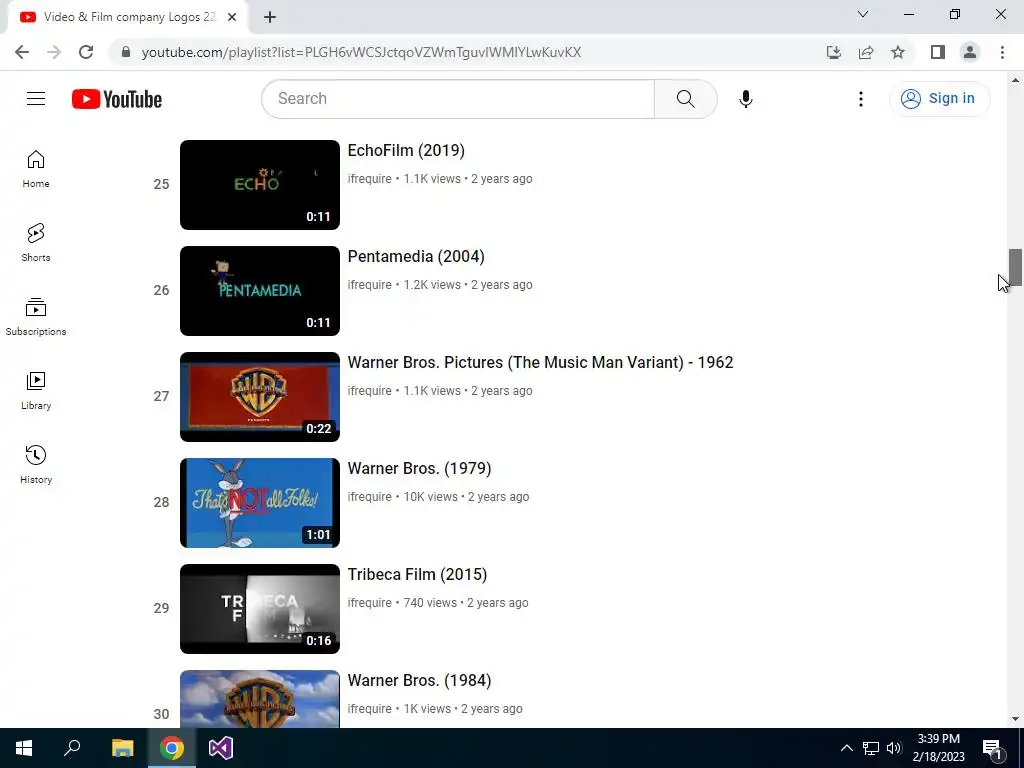Image resolution: width=1024 pixels, height=768 pixels.
Task: Open network status in the tray
Action: [871, 748]
